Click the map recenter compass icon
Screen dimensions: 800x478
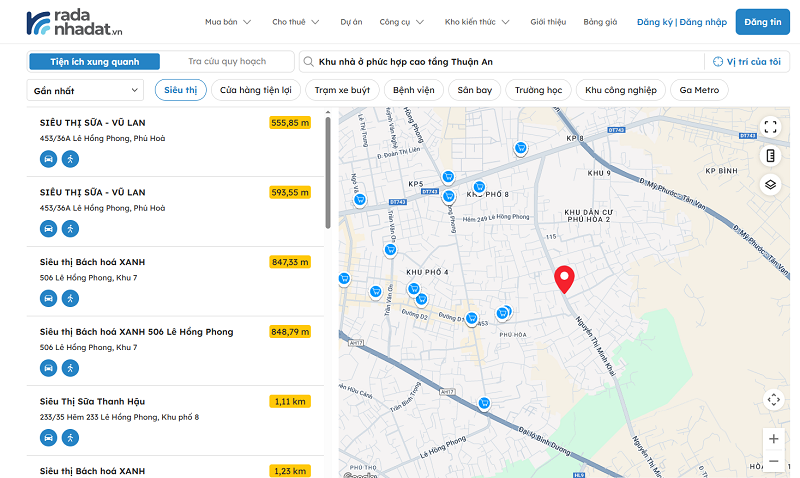[x=773, y=400]
